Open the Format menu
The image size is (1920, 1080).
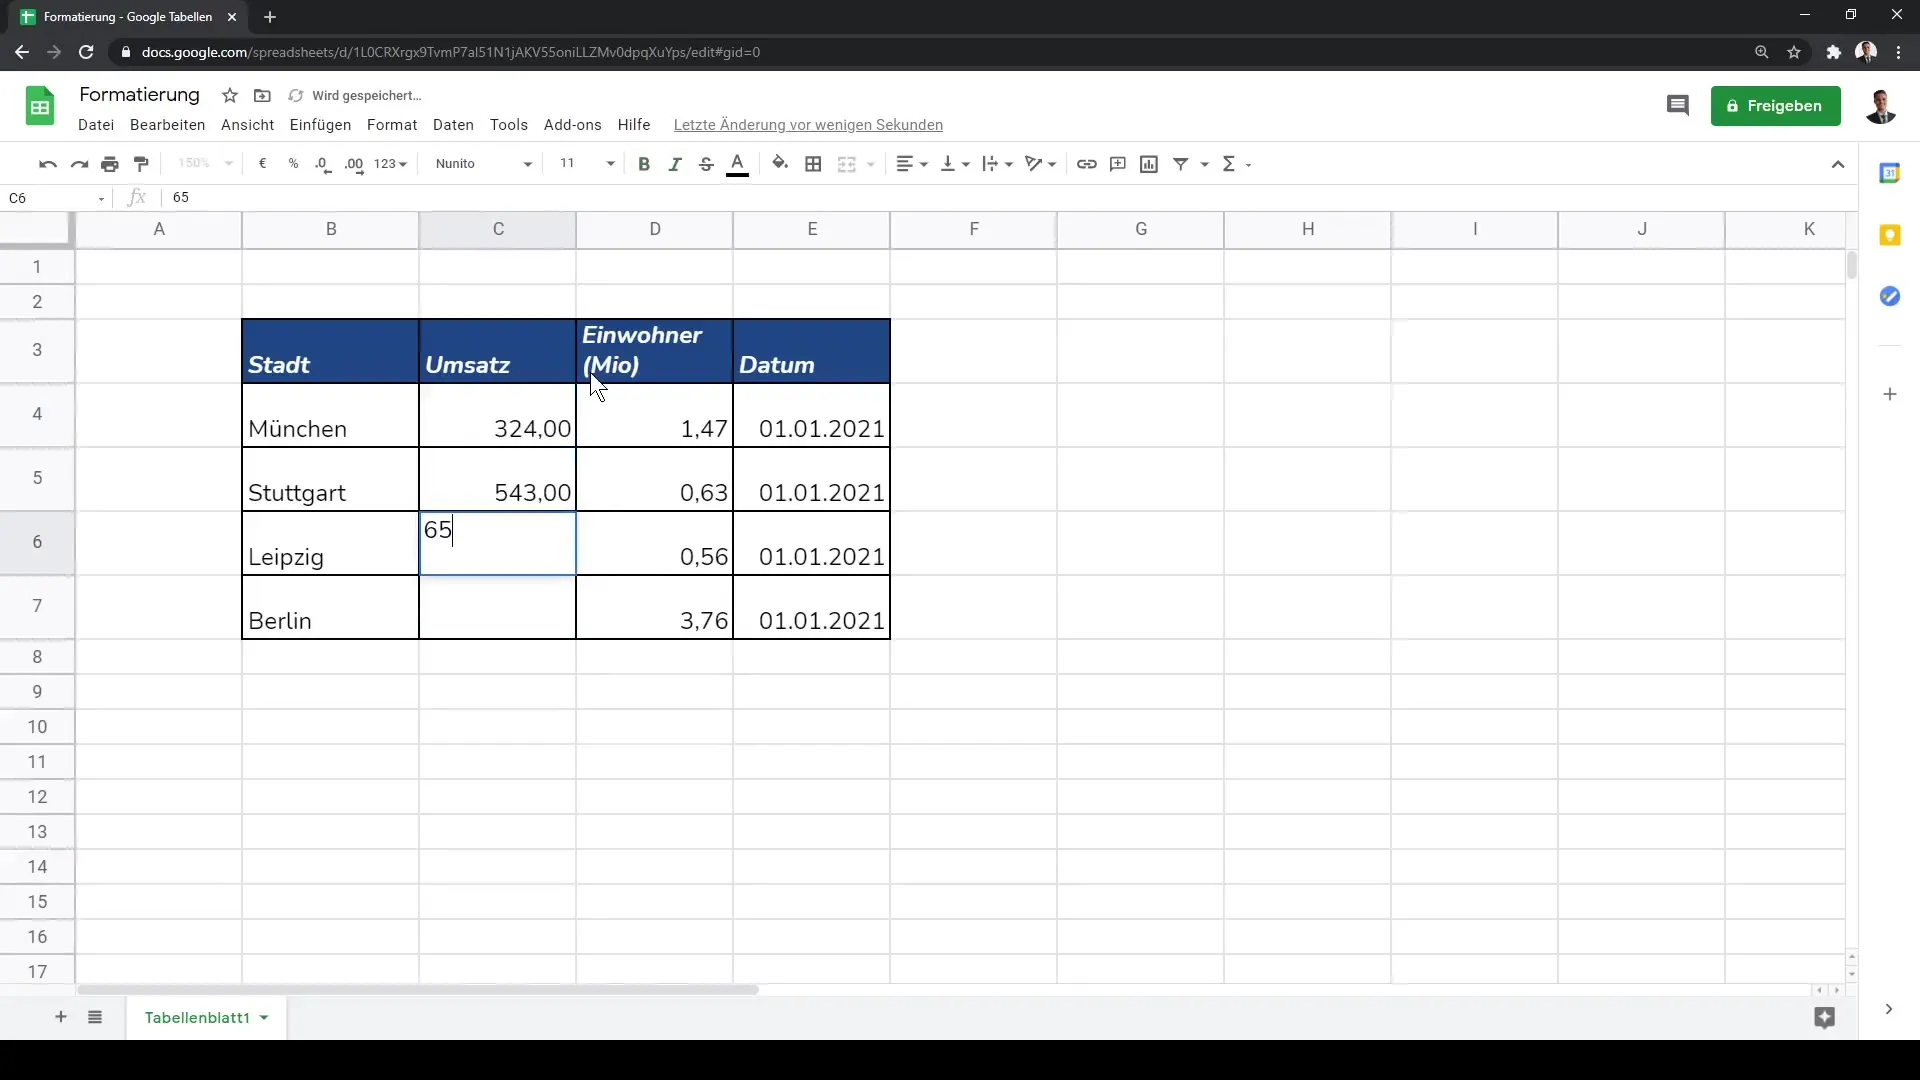(392, 125)
